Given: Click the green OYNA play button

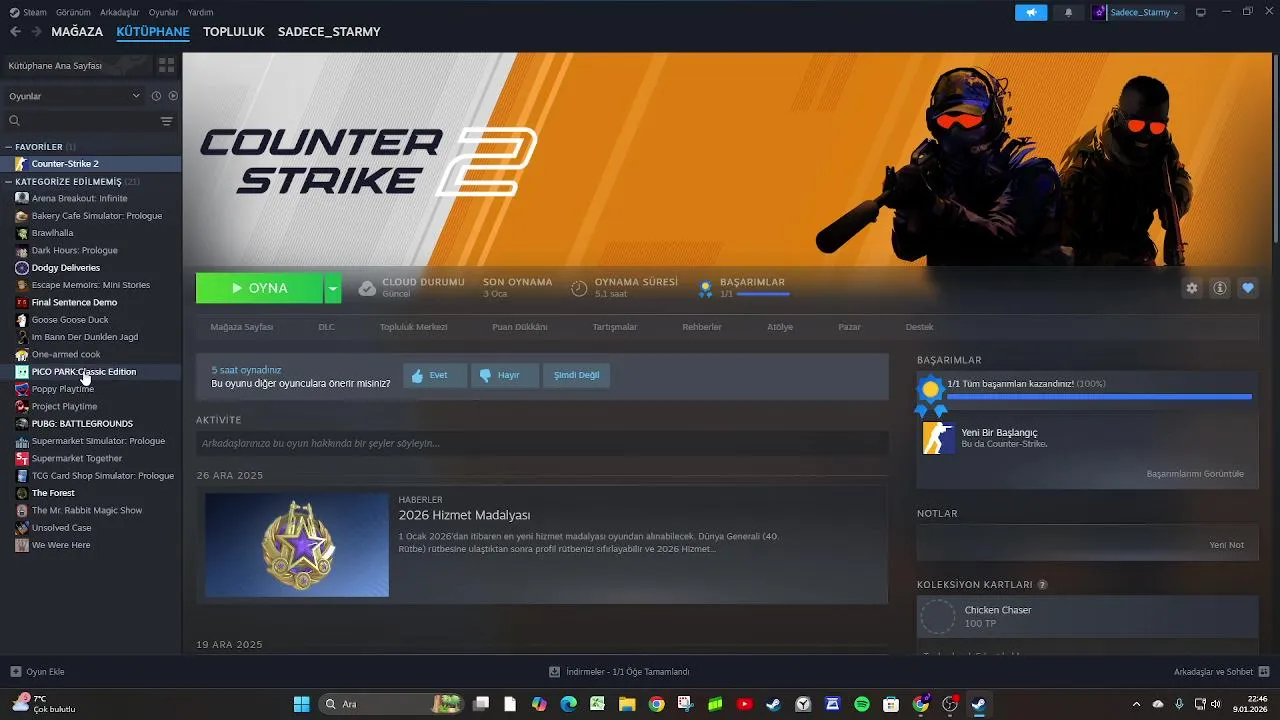Looking at the screenshot, I should coord(259,288).
